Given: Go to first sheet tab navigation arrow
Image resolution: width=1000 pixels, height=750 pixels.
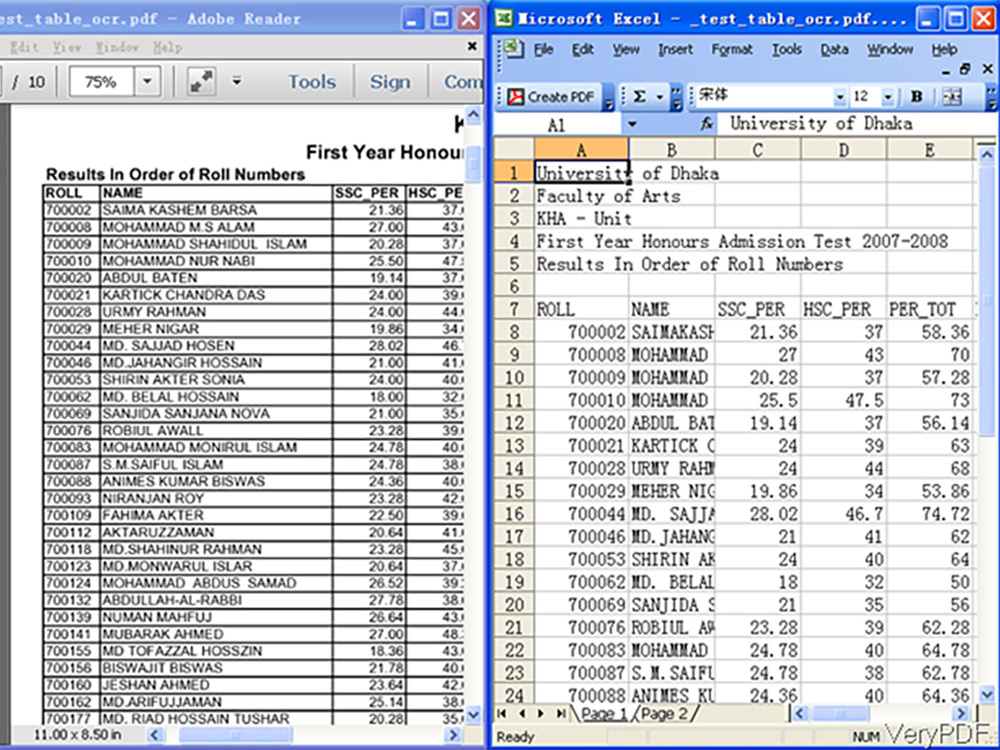Looking at the screenshot, I should [502, 714].
